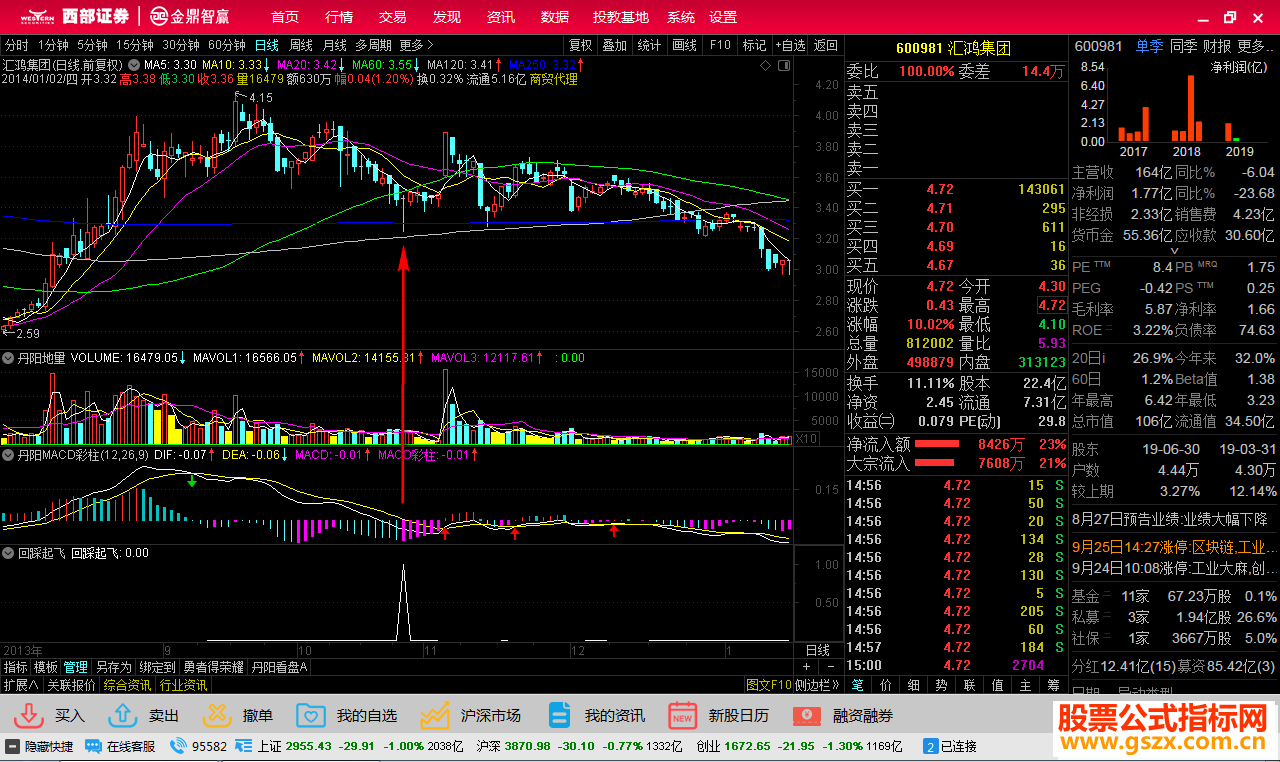This screenshot has height=762, width=1280.
Task: Click the 卖出 (sell) arrow icon
Action: point(123,715)
